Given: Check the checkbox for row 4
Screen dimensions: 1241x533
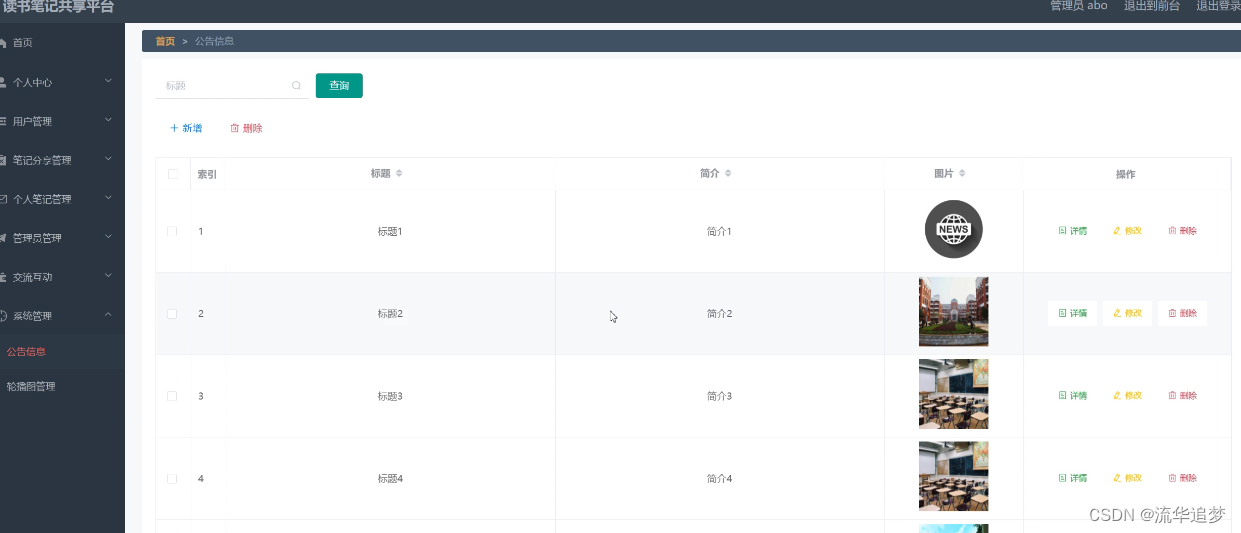Looking at the screenshot, I should [172, 478].
